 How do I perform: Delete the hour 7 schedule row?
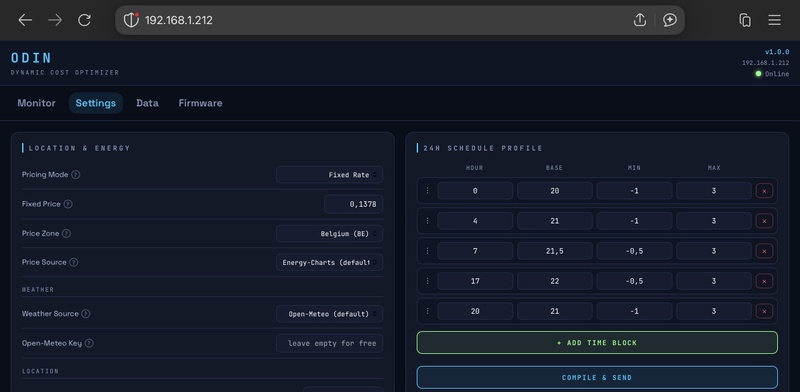[x=764, y=251]
